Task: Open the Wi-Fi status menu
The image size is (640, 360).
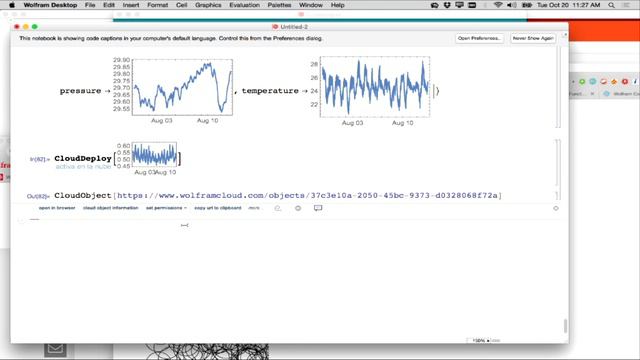Action: click(498, 5)
